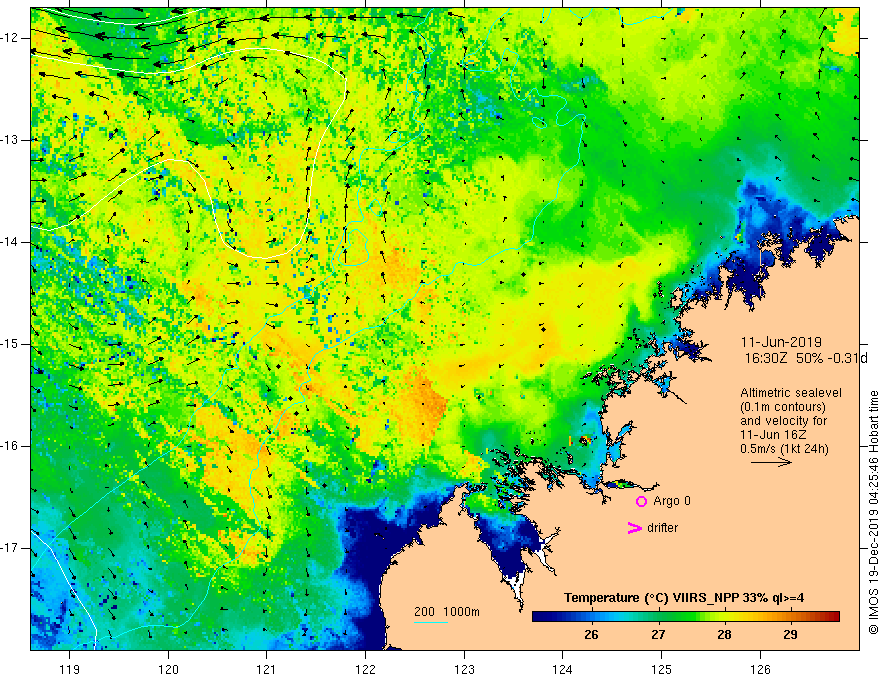
Task: Click the 'Altimetric sealevel' label
Action: 791,393
